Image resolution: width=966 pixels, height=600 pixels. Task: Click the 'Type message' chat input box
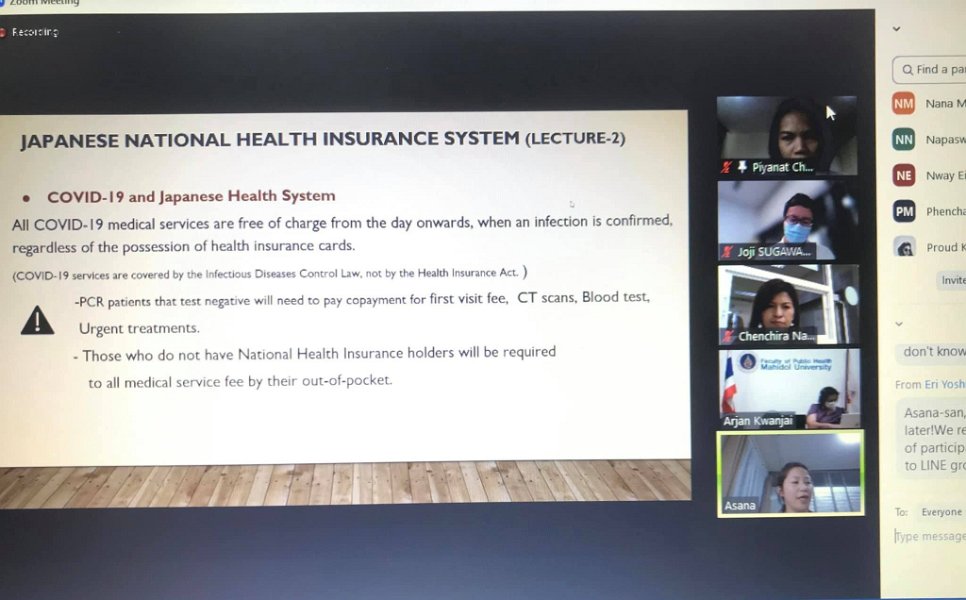[930, 537]
